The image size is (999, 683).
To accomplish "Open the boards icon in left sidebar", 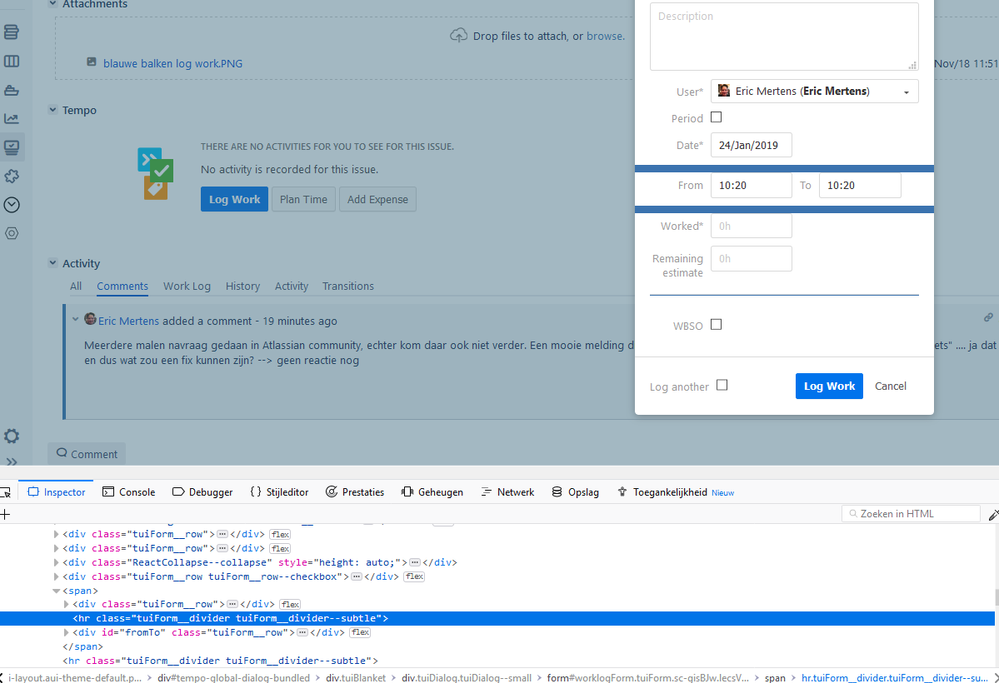I will 12,61.
